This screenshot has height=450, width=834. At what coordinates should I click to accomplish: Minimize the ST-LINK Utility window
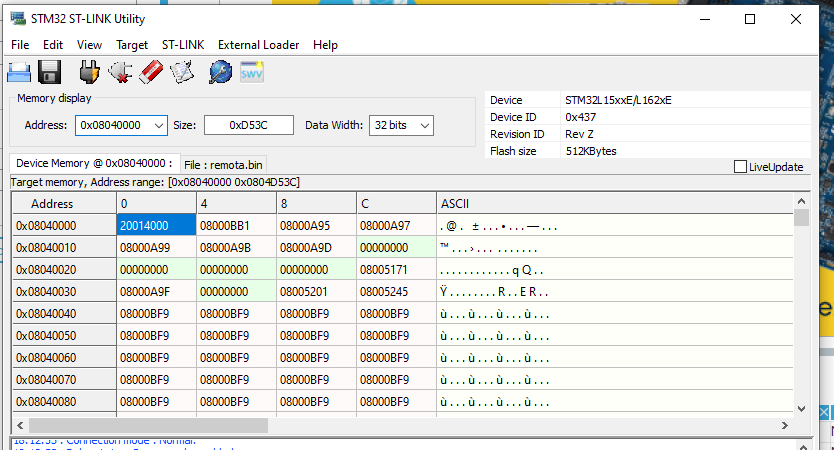click(x=705, y=19)
